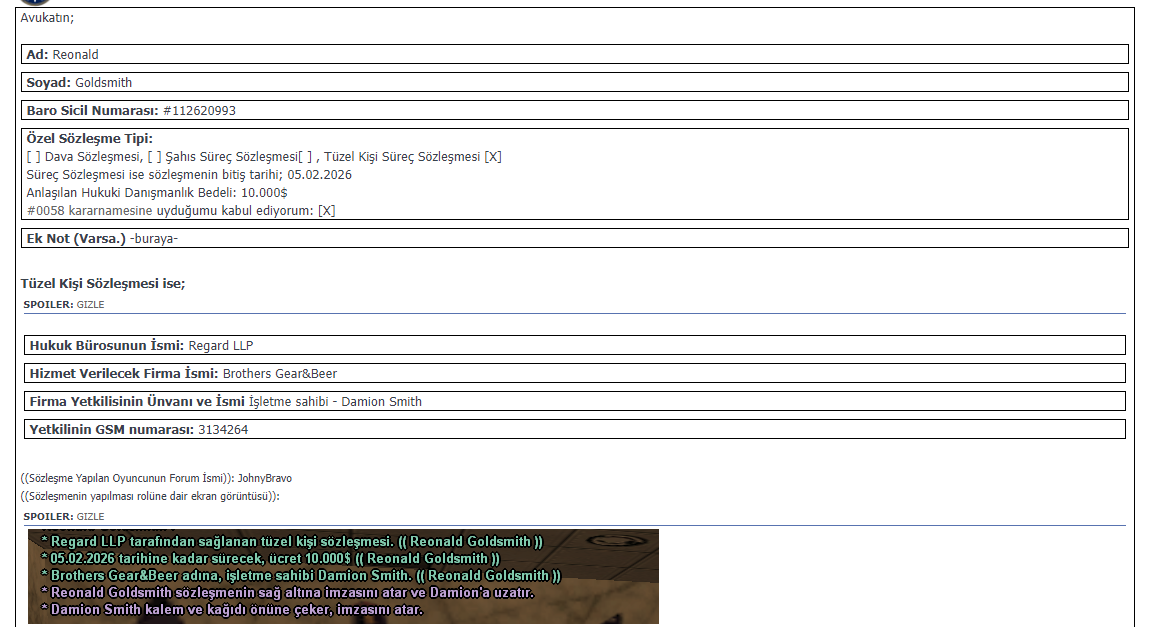Viewport: 1155px width, 627px height.
Task: Collapse the first spoiler via its GIZLE link
Action: point(91,304)
